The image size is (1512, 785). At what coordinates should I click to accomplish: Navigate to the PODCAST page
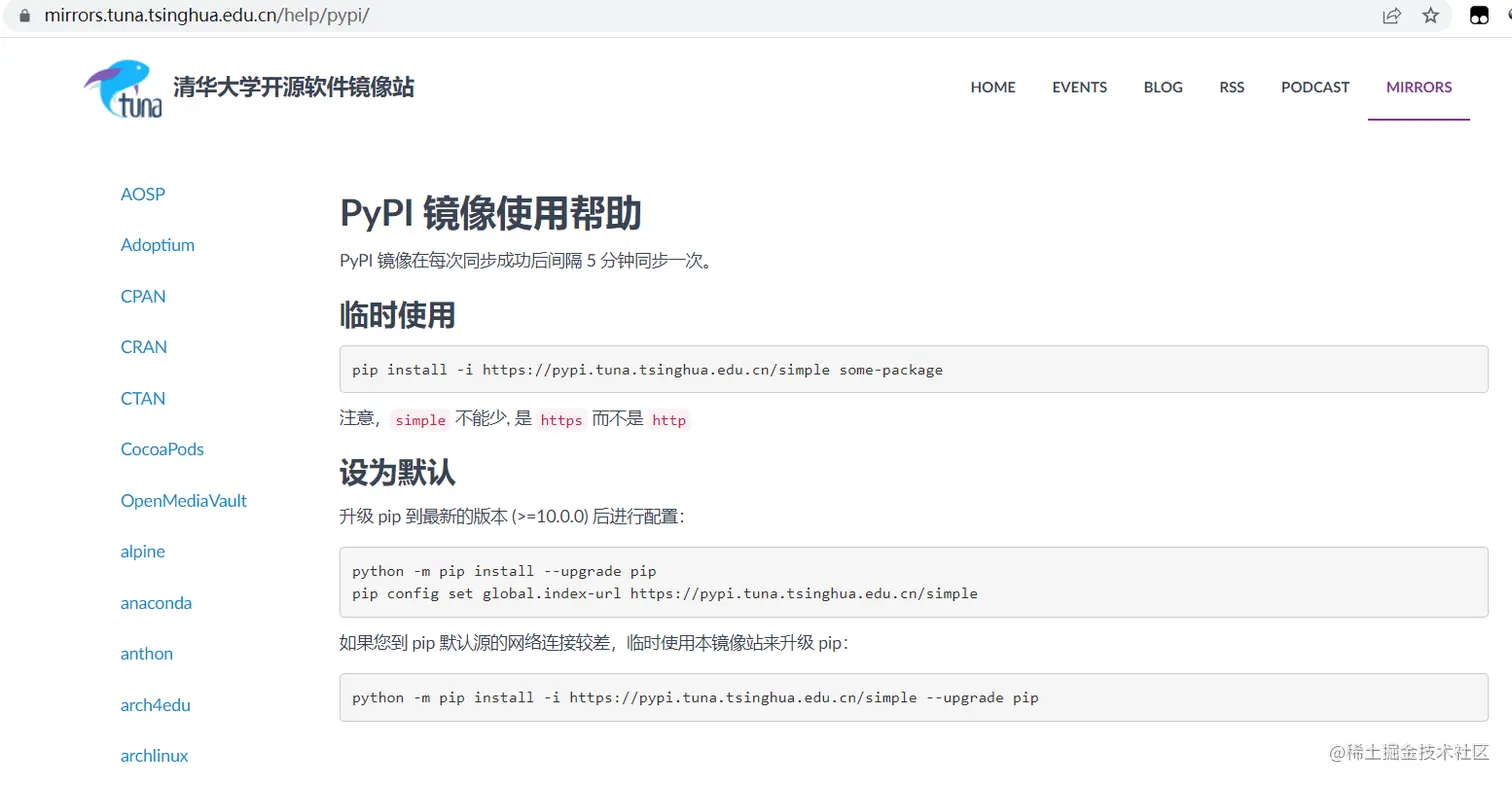1315,87
